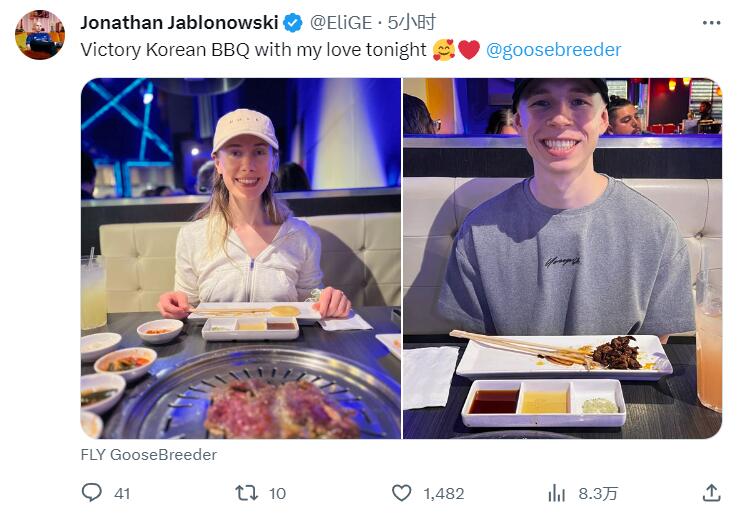Click the Jonathan Jablonowski display name
The height and width of the screenshot is (514, 738).
tap(179, 23)
